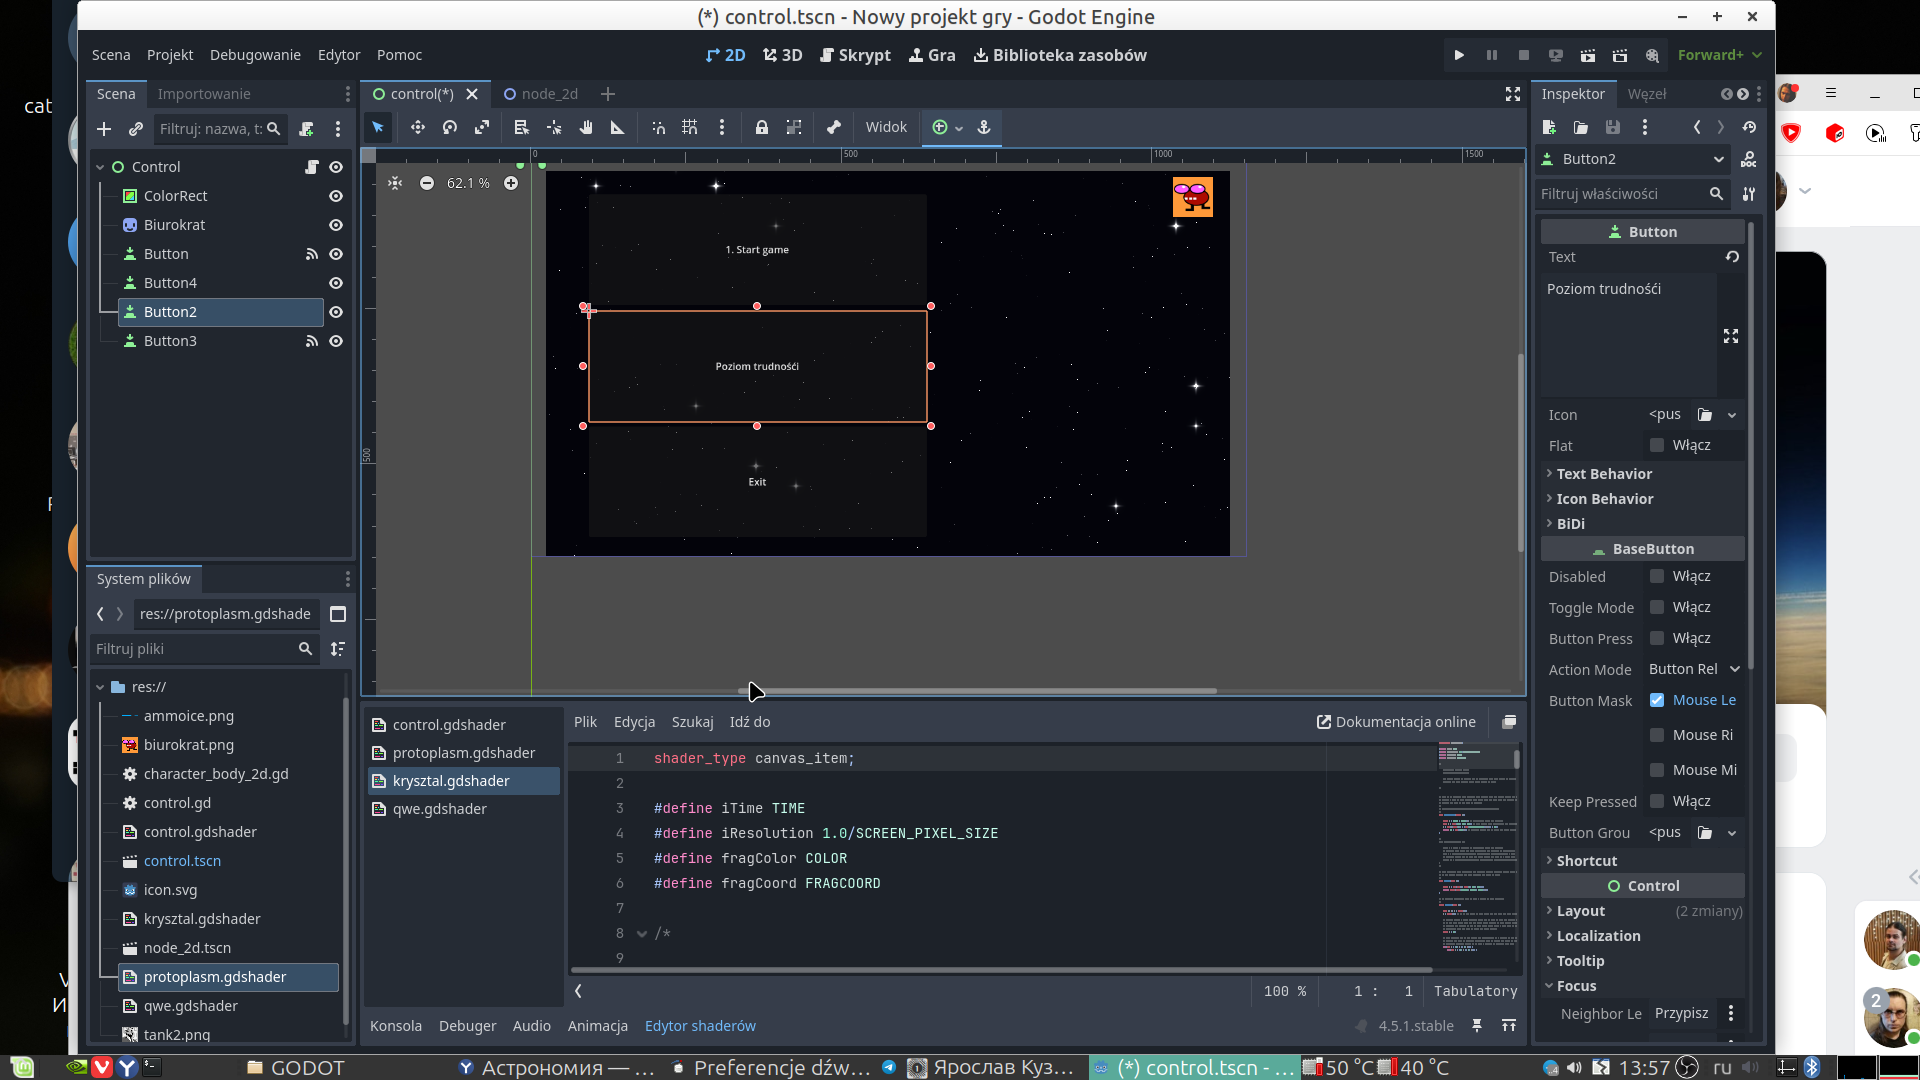Activate the Ruler measuring tool
1920x1080 pixels.
pyautogui.click(x=617, y=127)
